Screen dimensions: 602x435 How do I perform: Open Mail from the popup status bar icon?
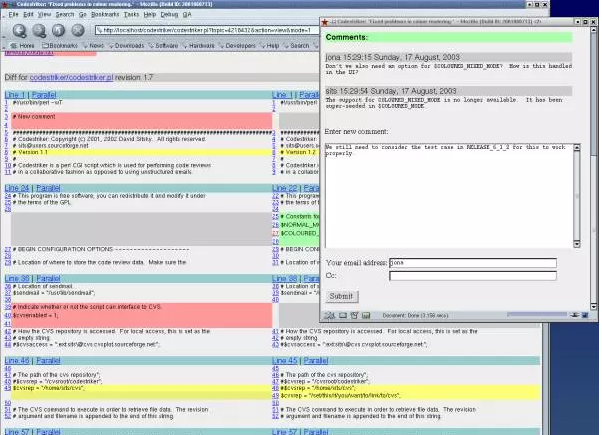[342, 316]
